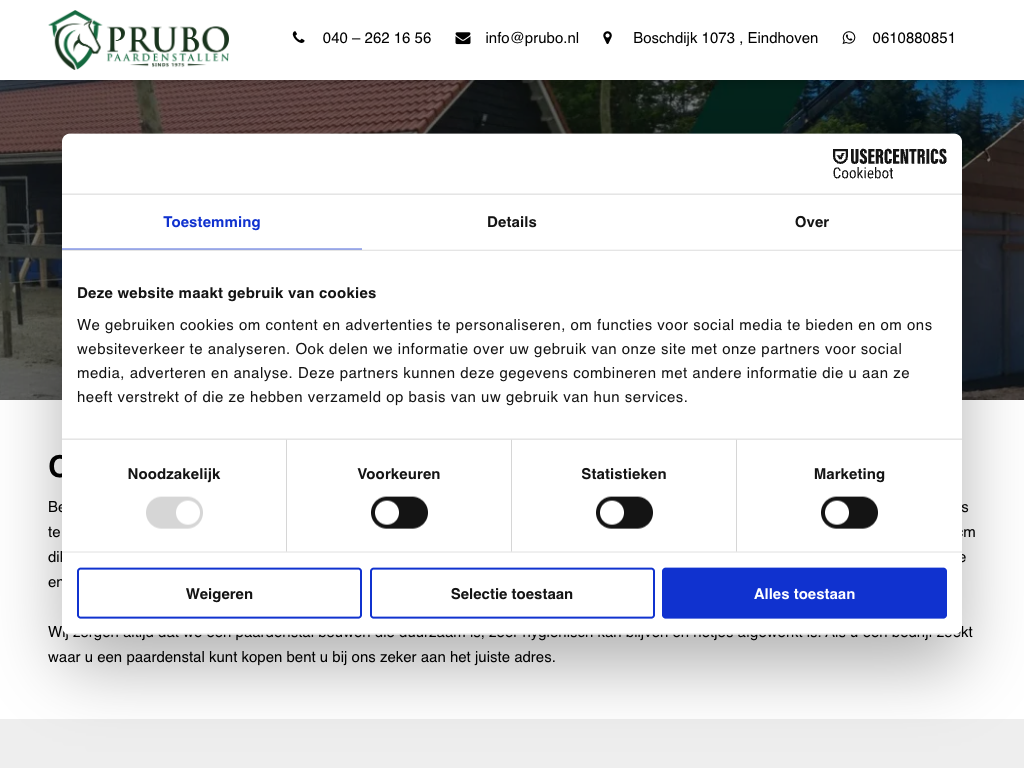This screenshot has height=768, width=1024.
Task: Switch to the Details tab
Action: click(x=512, y=222)
